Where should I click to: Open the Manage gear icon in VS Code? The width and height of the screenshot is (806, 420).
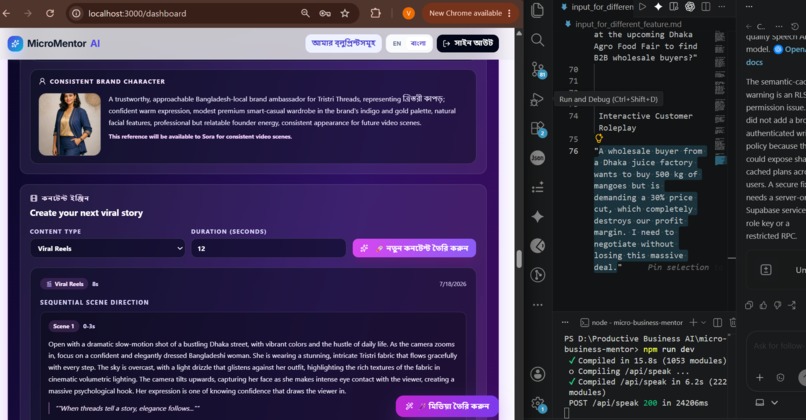pos(538,404)
